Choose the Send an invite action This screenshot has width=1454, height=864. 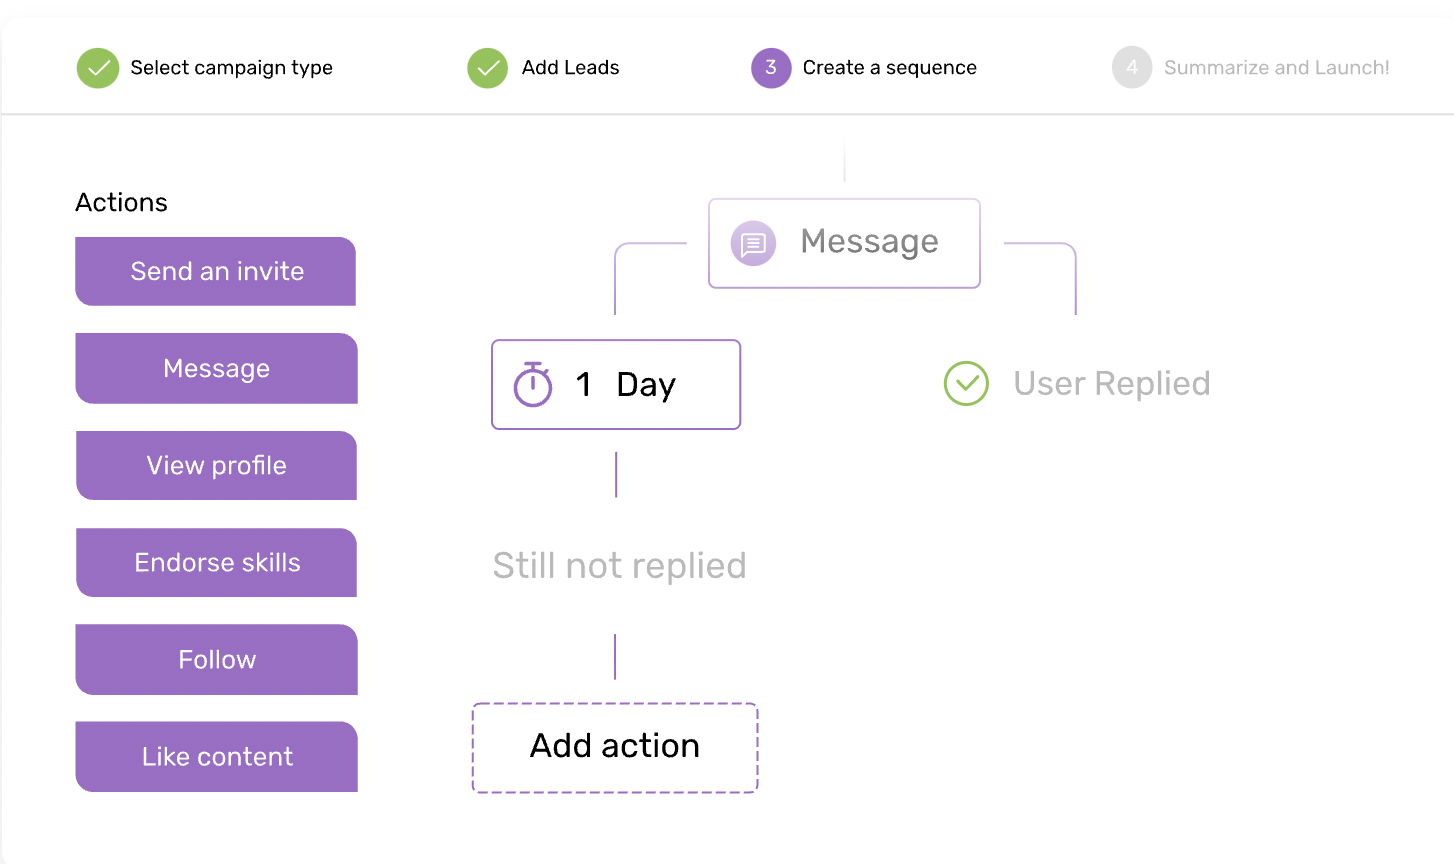click(x=216, y=271)
